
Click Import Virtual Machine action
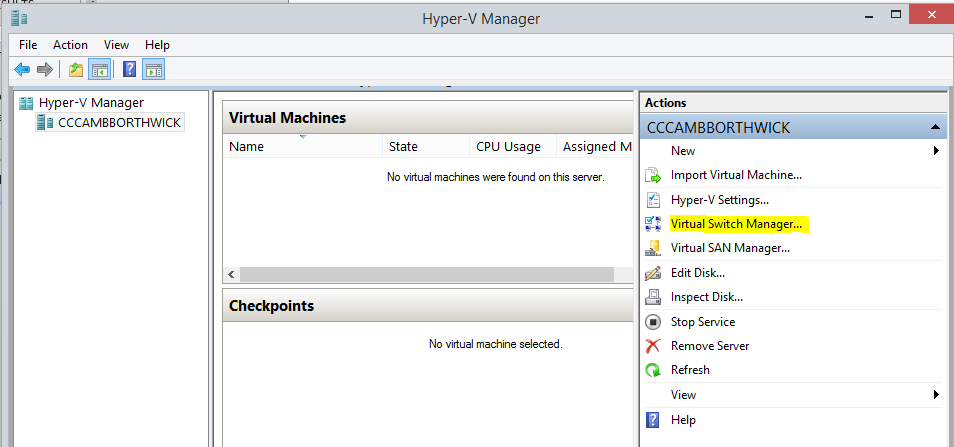pyautogui.click(x=736, y=175)
